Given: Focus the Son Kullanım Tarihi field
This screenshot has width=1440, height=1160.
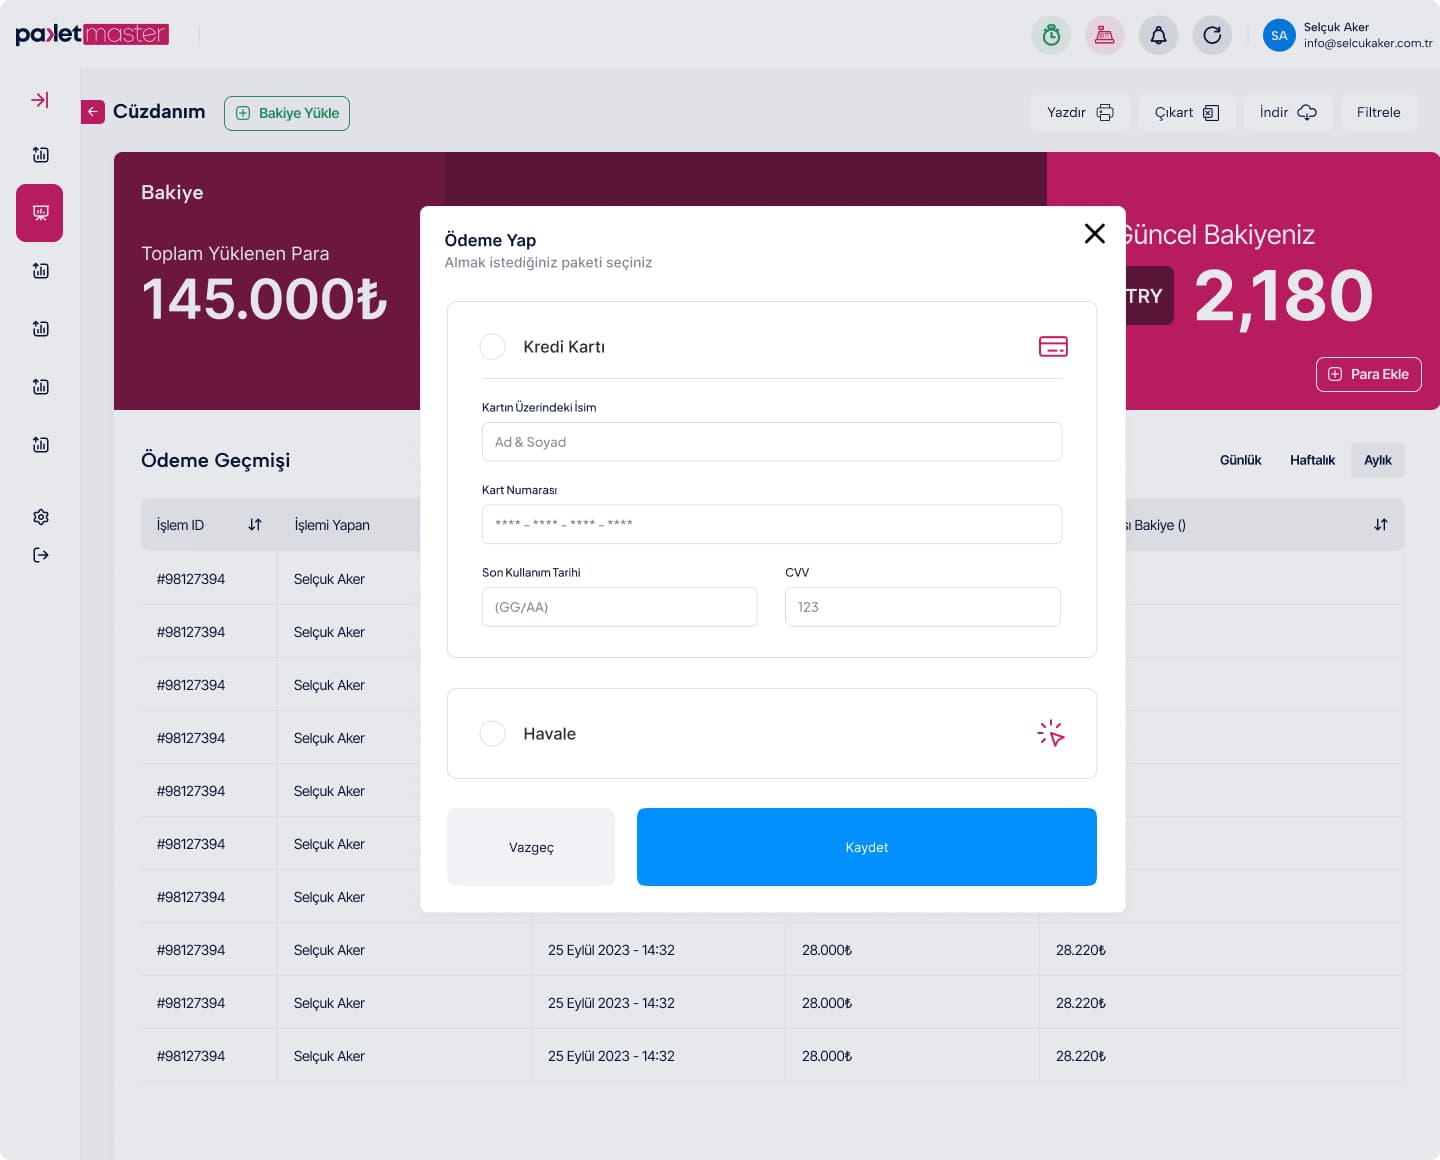Looking at the screenshot, I should tap(620, 607).
